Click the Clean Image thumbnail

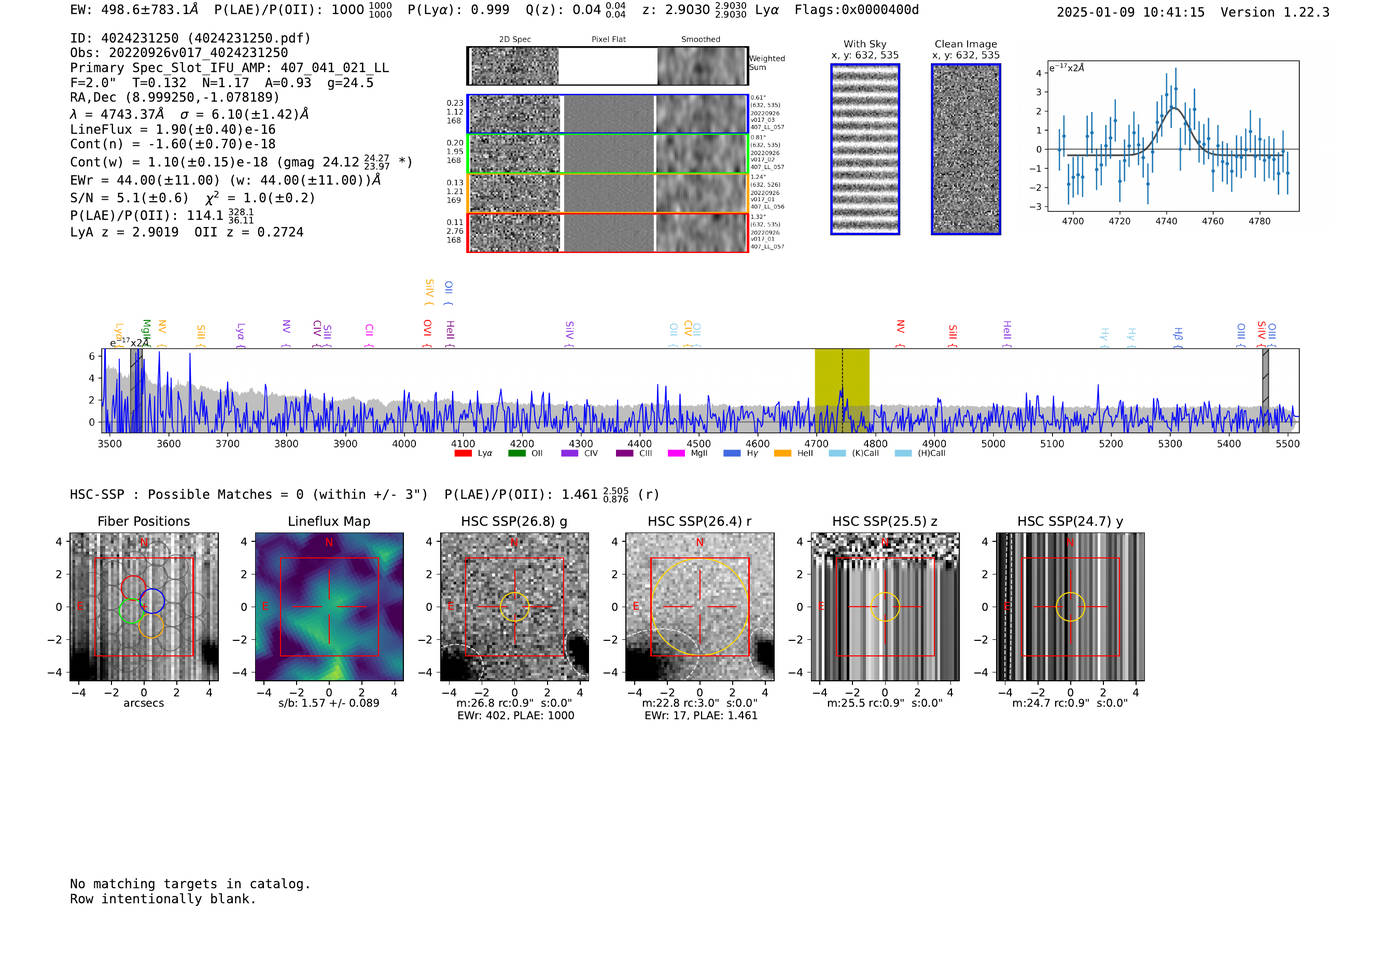tap(966, 149)
